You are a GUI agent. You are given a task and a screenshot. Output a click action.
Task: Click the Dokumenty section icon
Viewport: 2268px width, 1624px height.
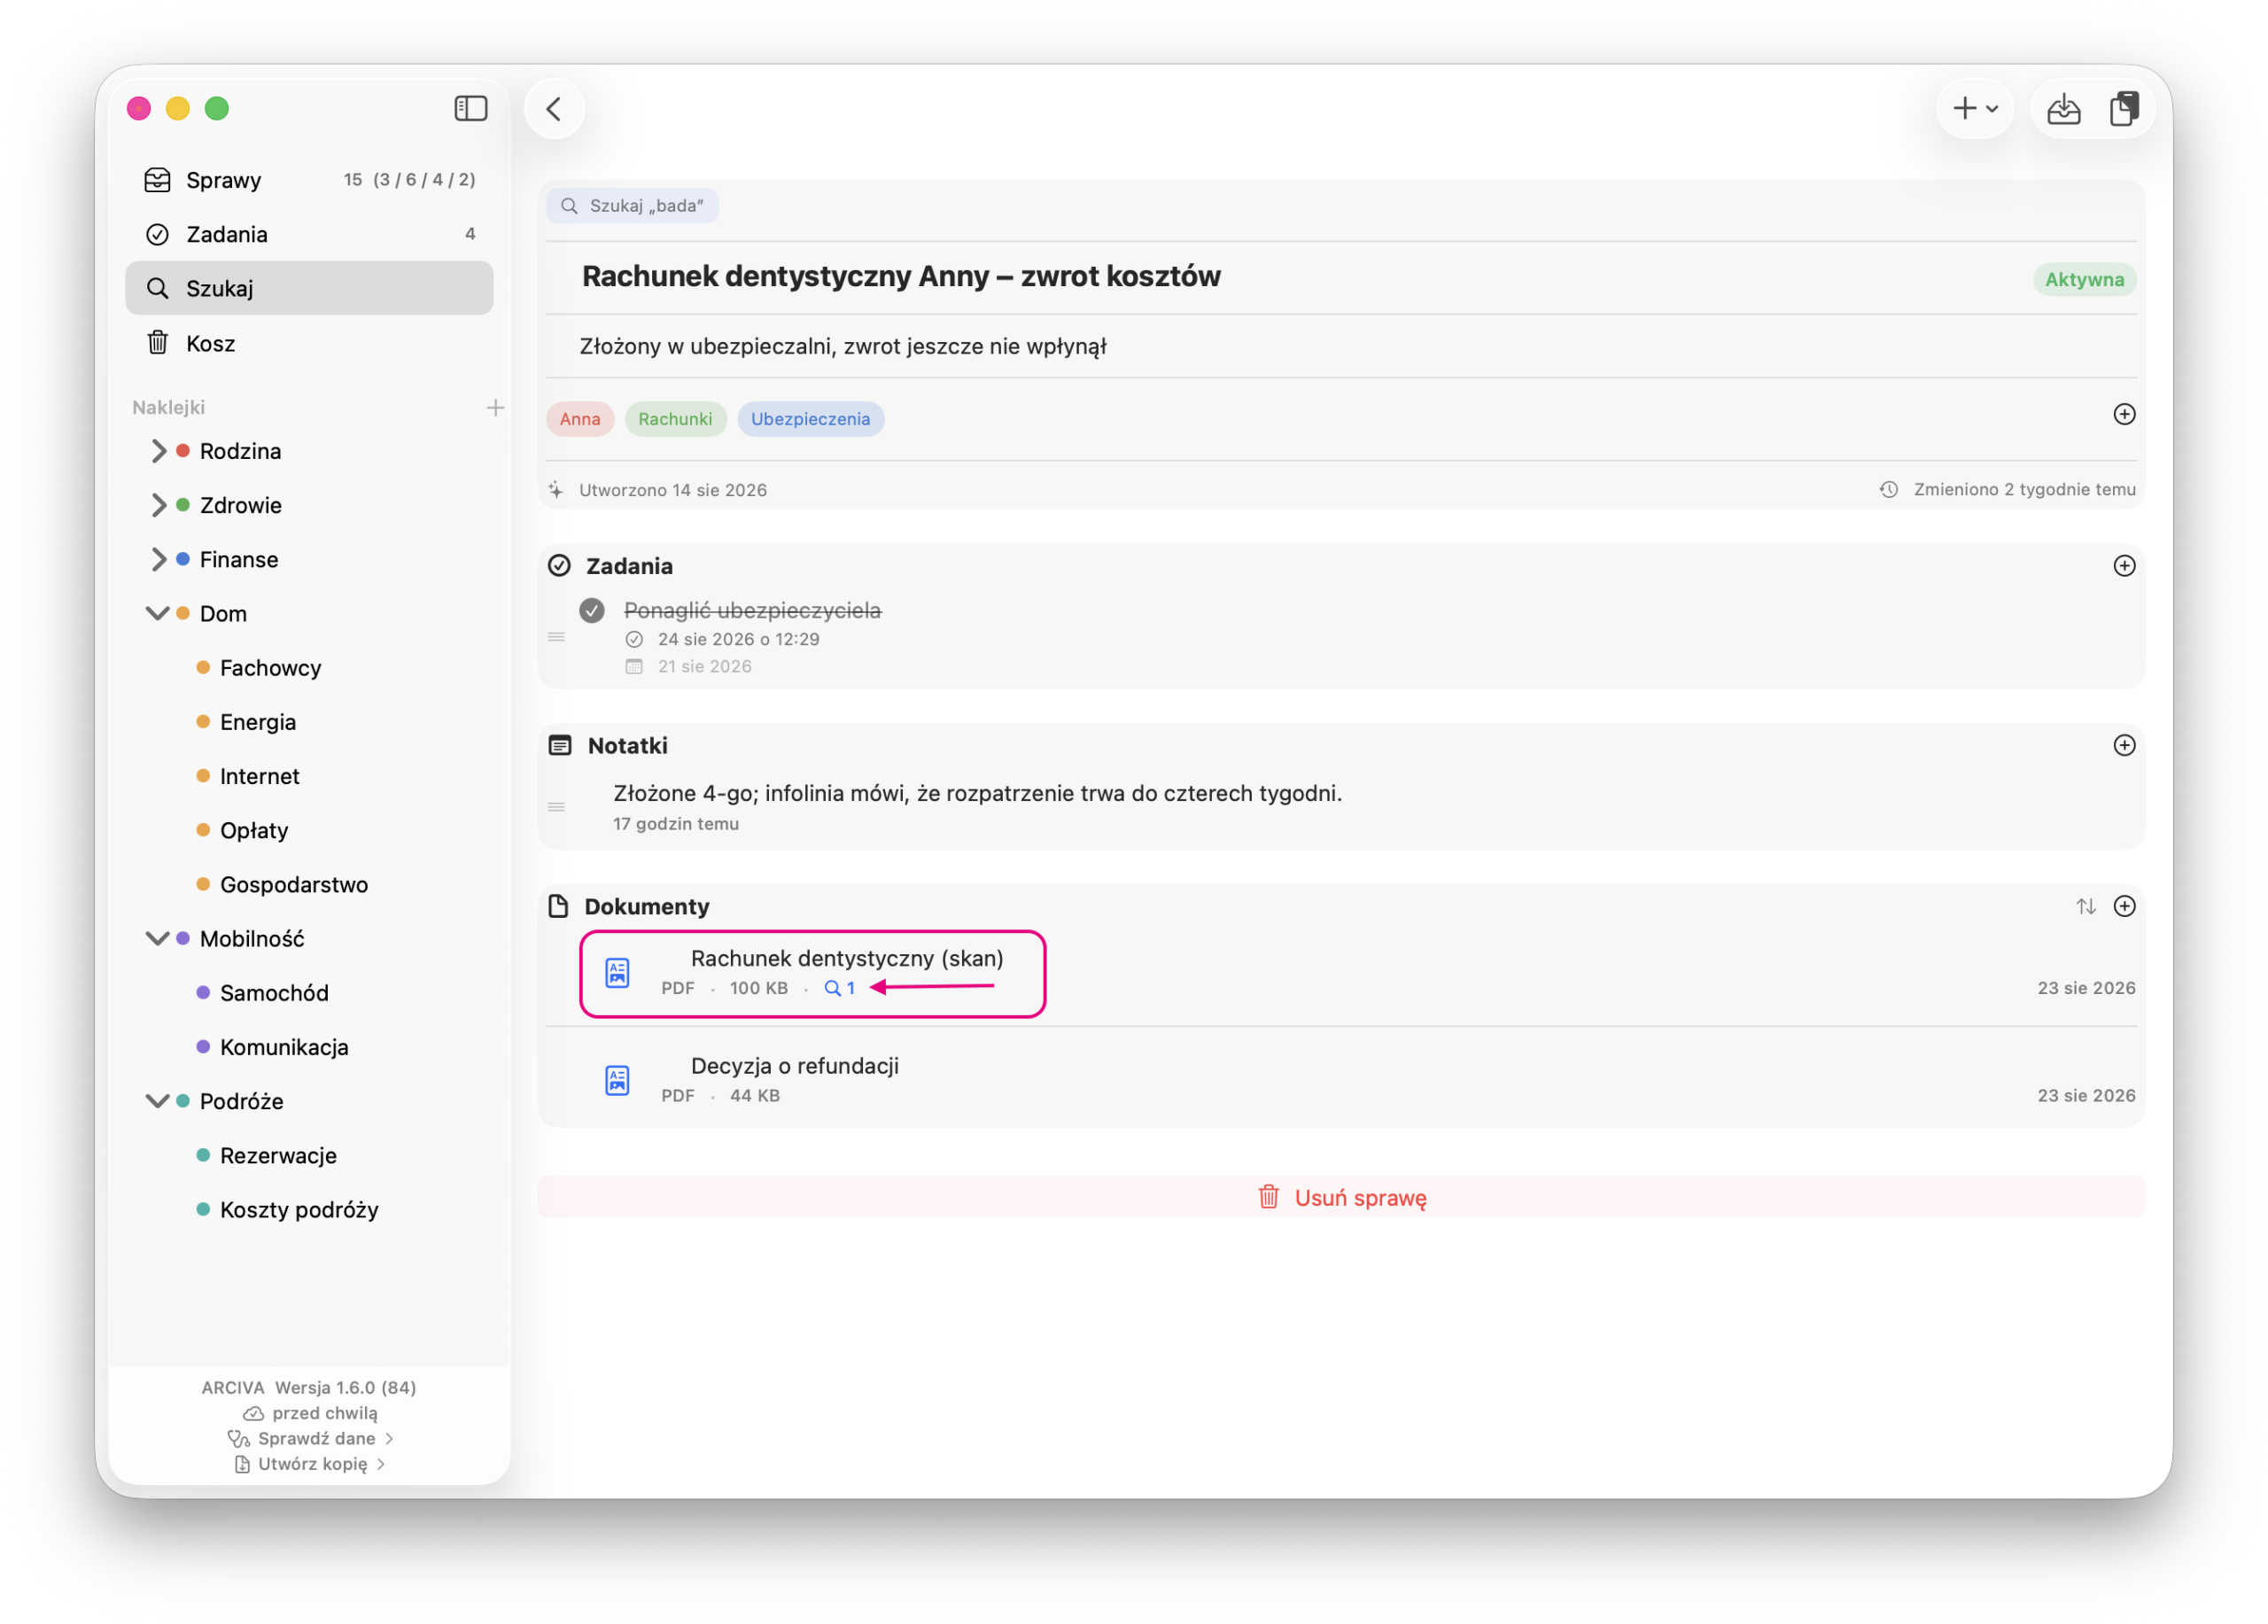pyautogui.click(x=558, y=906)
